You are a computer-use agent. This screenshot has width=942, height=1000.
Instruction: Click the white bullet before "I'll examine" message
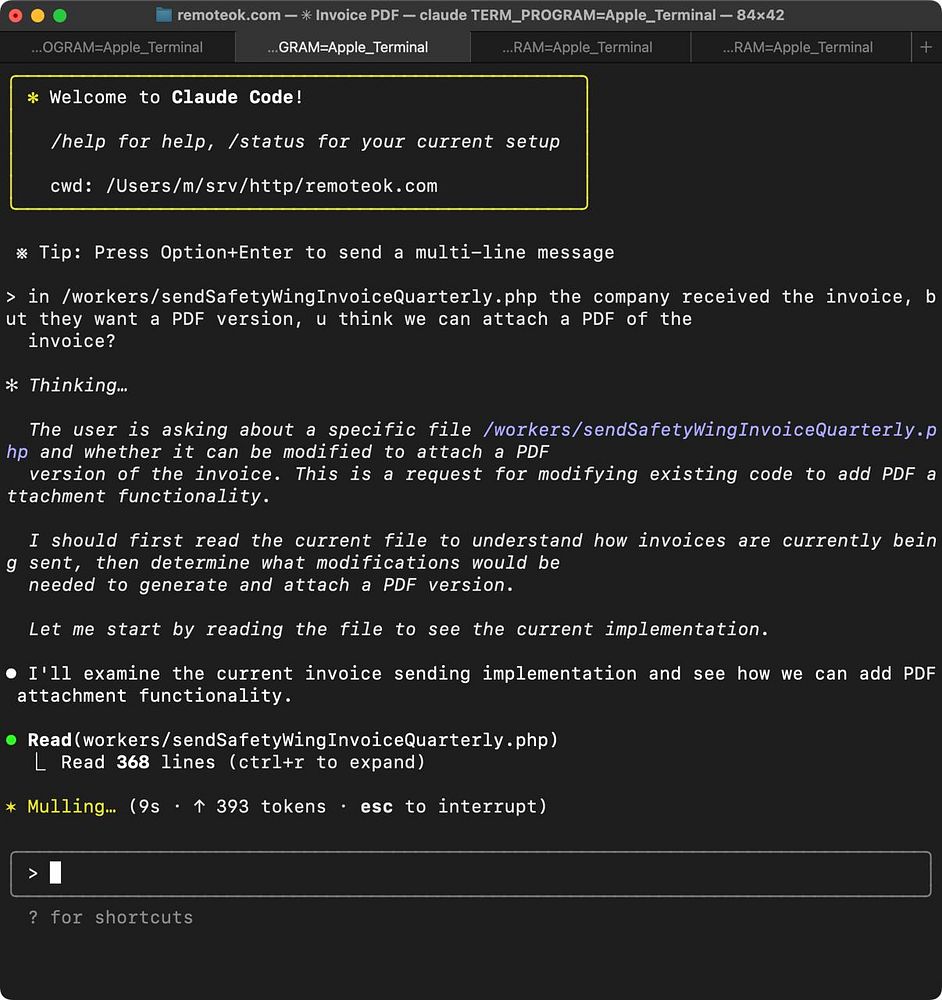click(x=12, y=674)
